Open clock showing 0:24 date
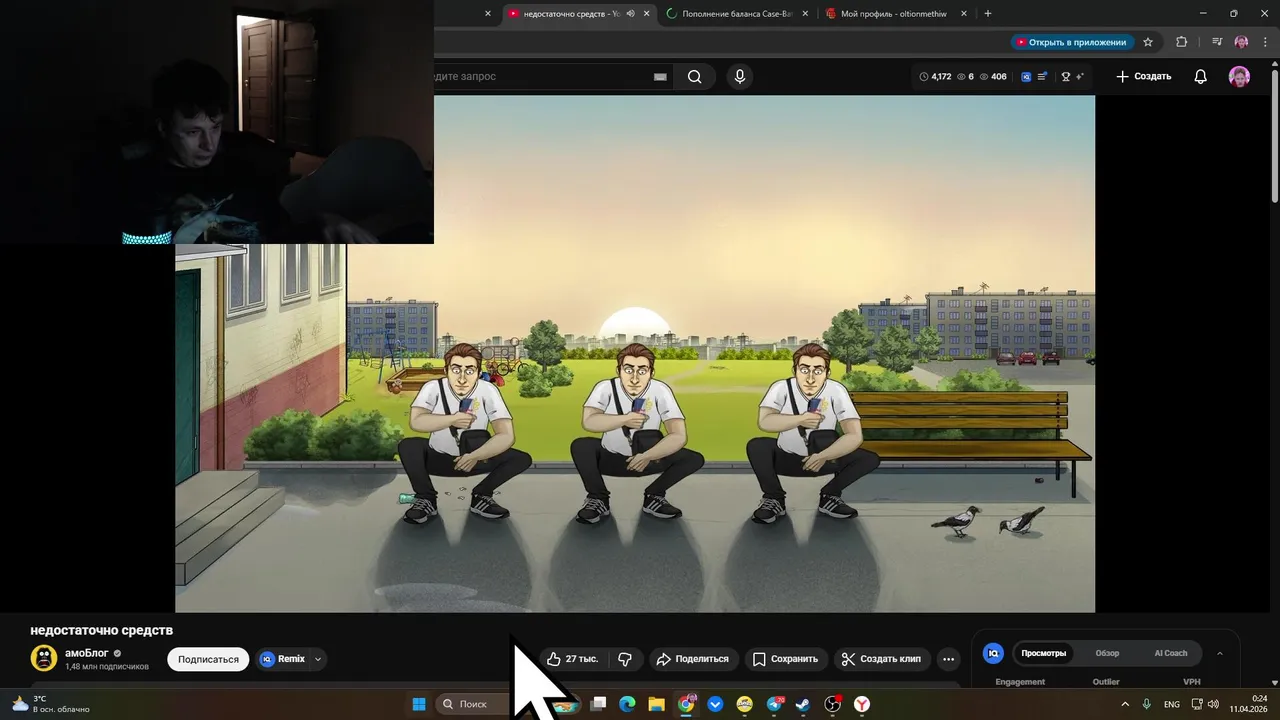The height and width of the screenshot is (720, 1280). tap(1248, 704)
